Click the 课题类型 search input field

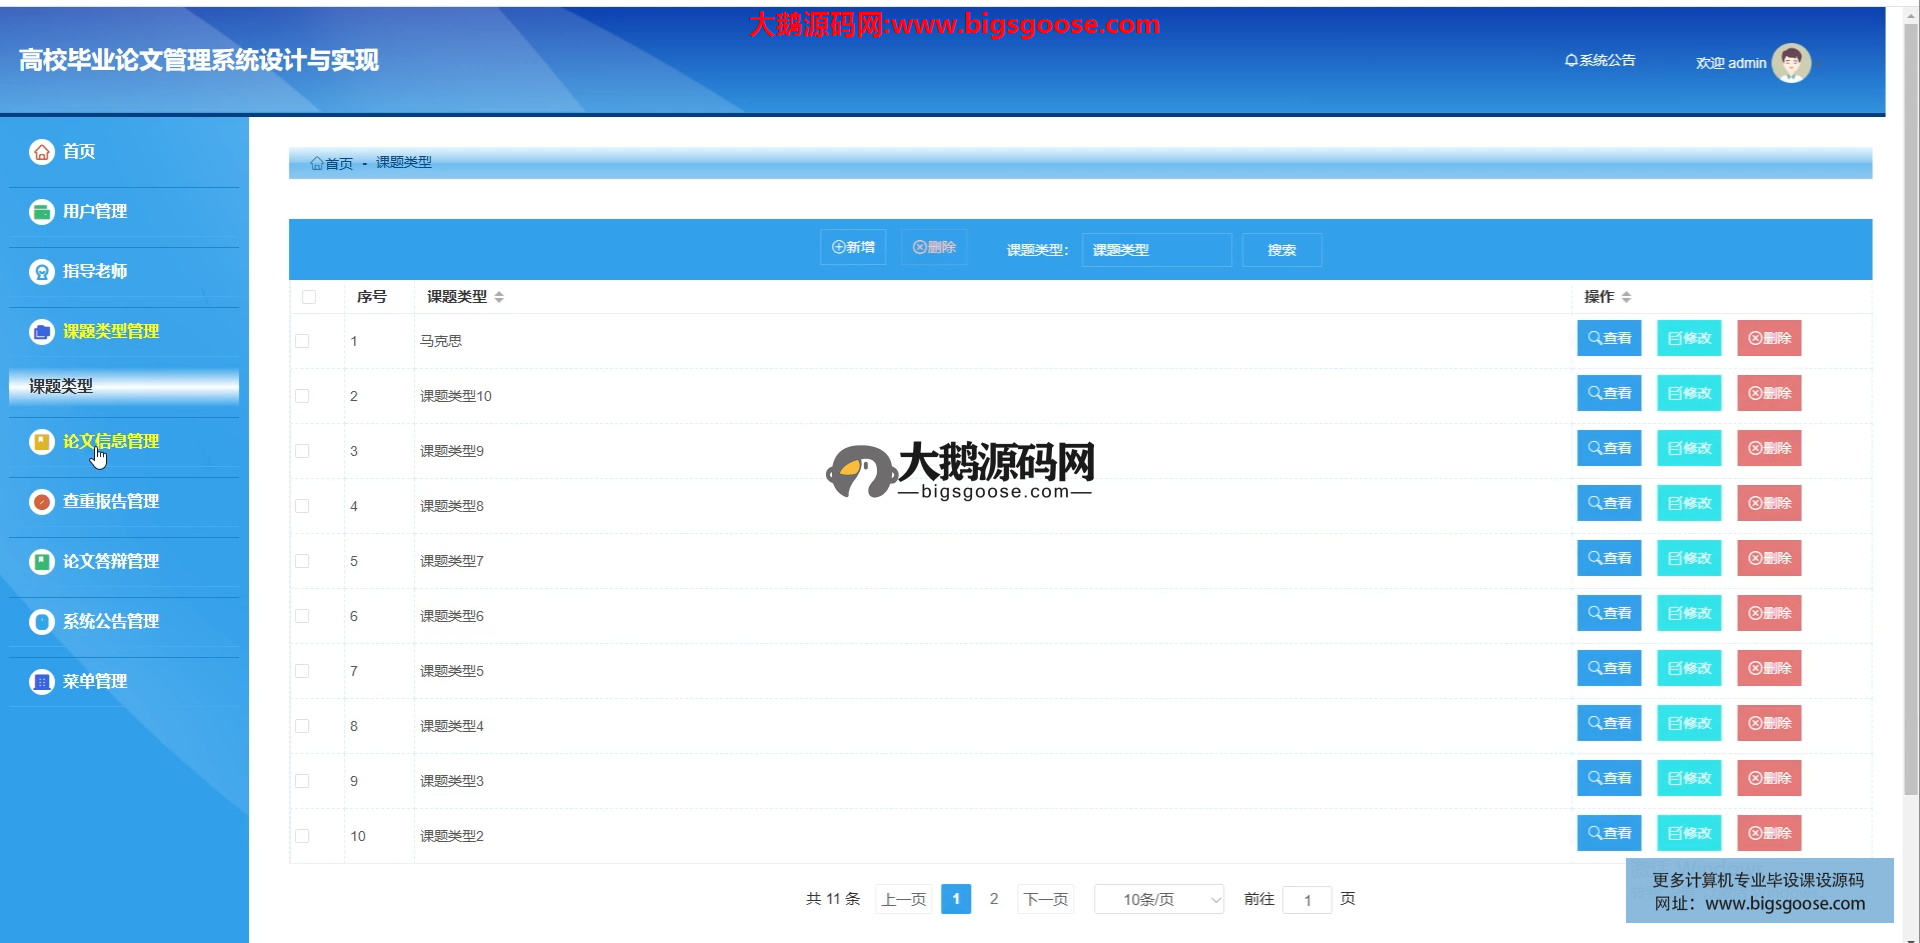tap(1156, 250)
